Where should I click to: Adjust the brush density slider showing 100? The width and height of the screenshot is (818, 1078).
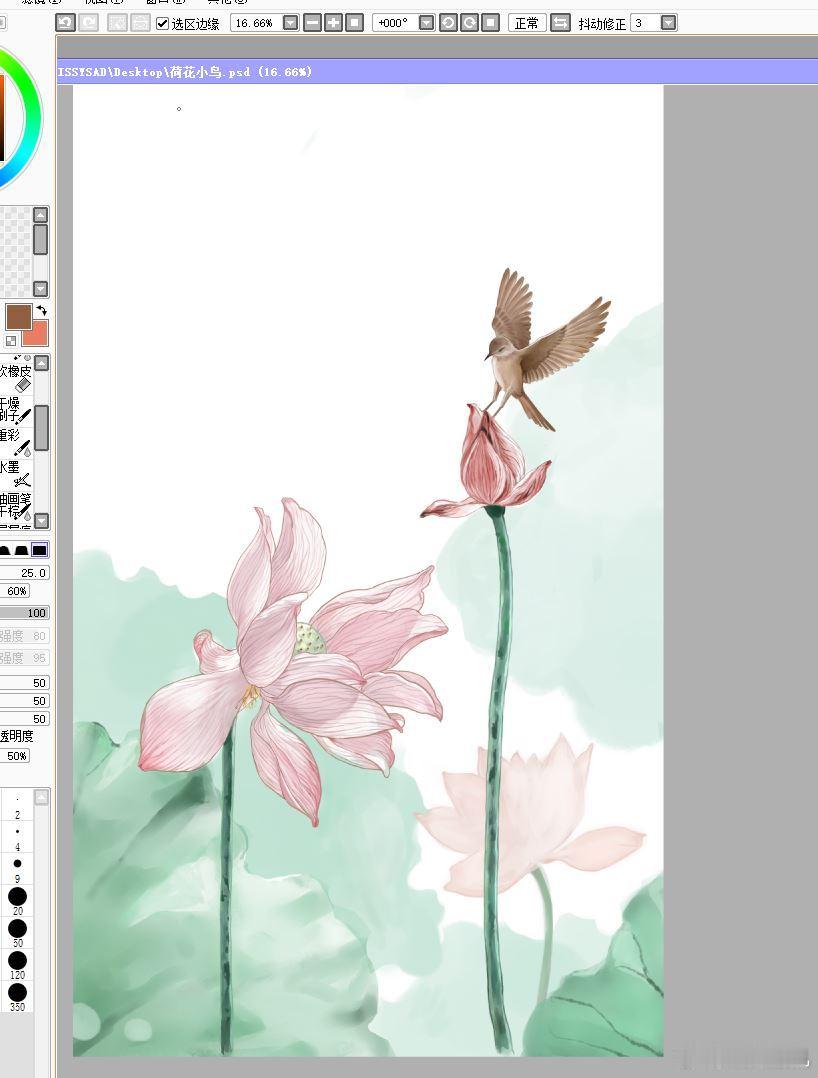pyautogui.click(x=24, y=613)
